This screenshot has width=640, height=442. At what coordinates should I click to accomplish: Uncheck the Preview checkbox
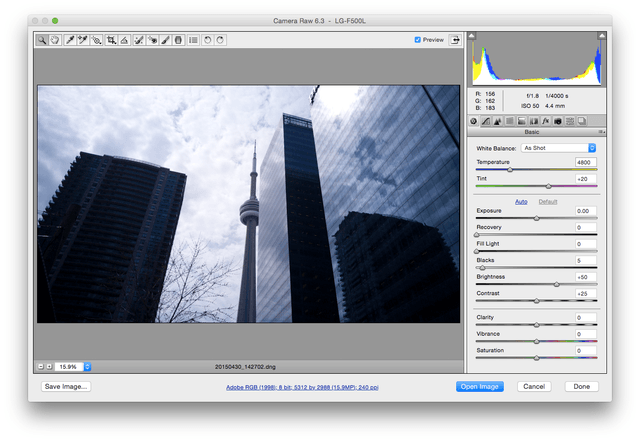coord(418,40)
